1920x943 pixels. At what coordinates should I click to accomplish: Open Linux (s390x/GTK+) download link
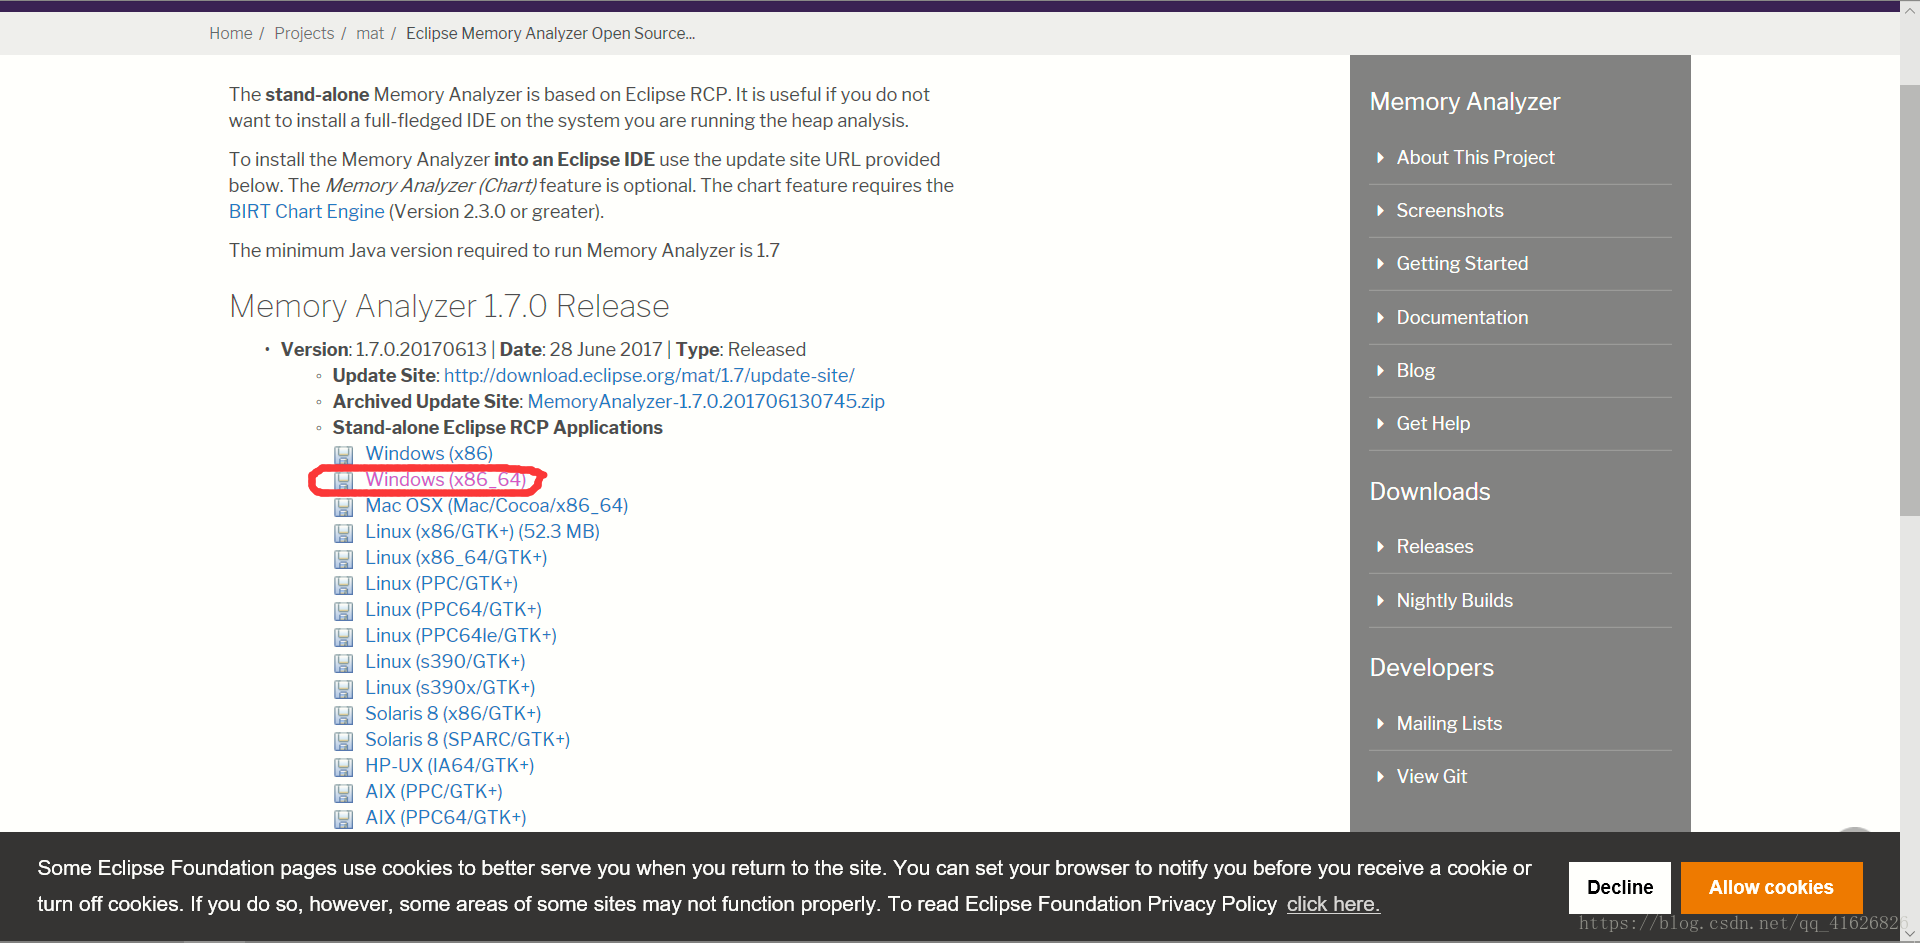click(450, 688)
